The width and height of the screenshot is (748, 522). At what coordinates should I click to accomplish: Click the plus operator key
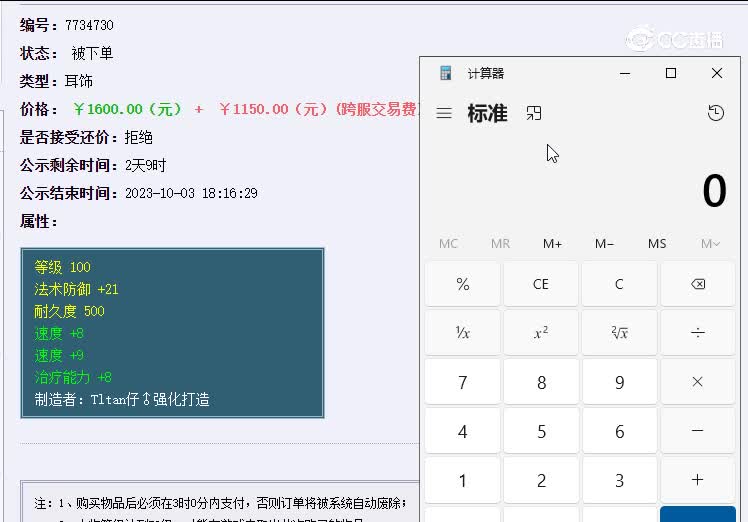point(697,480)
